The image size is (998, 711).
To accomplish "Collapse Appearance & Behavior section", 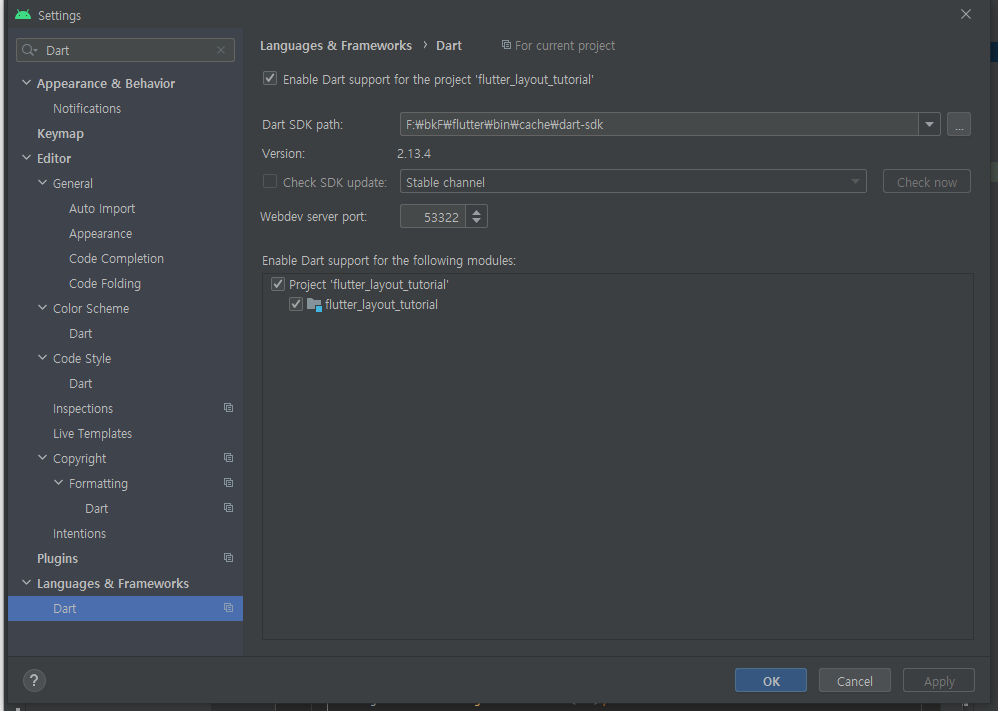I will pos(27,83).
